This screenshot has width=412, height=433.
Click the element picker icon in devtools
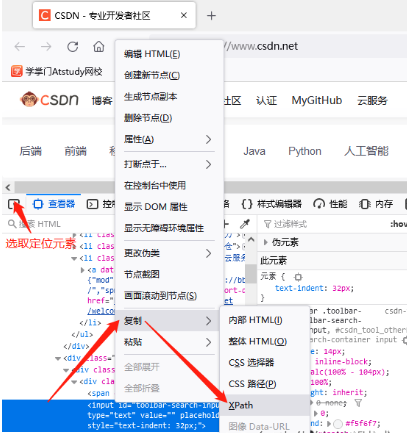(x=14, y=204)
